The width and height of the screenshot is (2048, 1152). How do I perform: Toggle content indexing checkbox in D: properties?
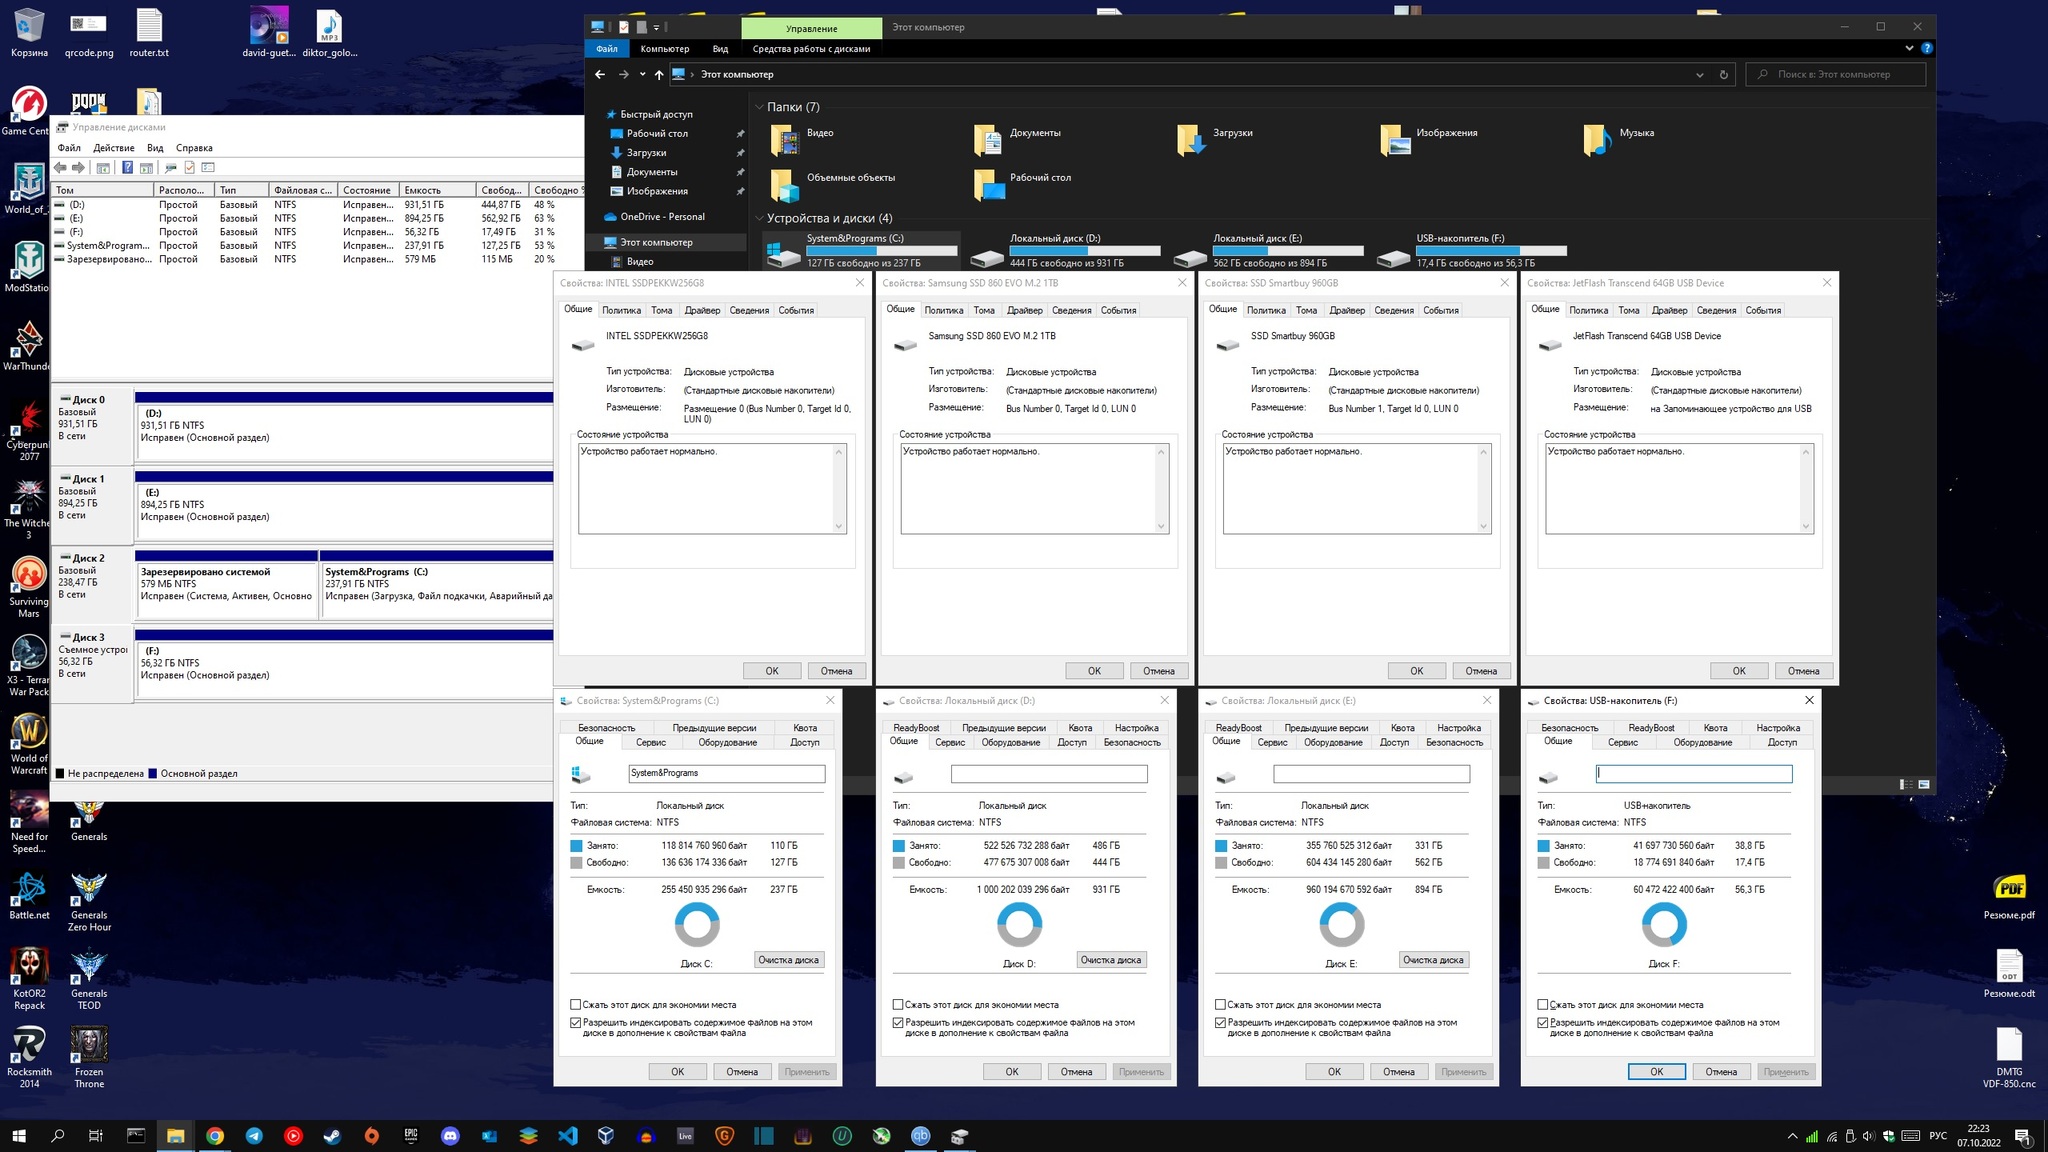point(898,1023)
